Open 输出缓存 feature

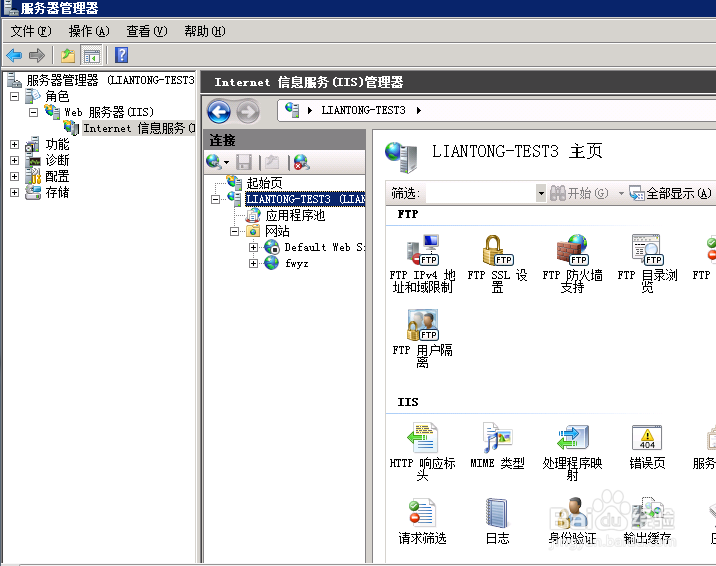pyautogui.click(x=647, y=521)
